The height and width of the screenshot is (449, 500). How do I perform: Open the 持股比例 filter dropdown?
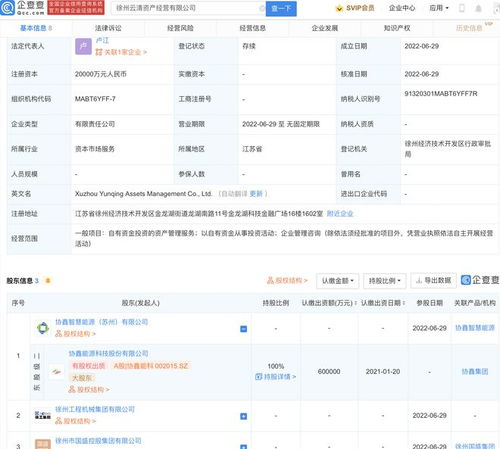[385, 281]
